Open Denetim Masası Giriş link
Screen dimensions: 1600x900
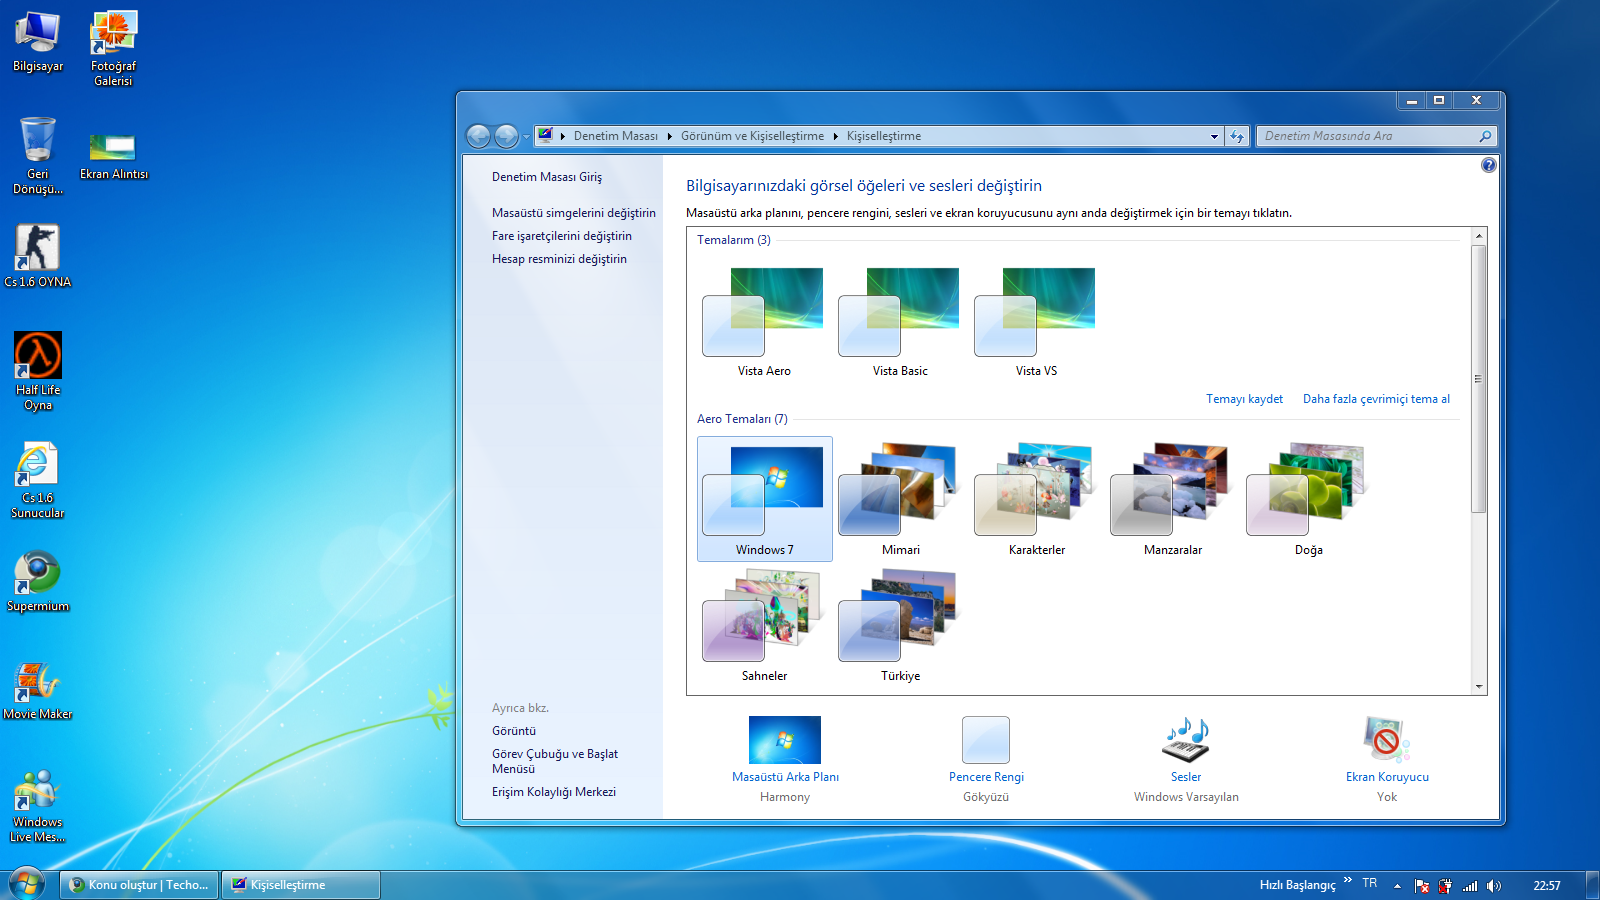[547, 177]
